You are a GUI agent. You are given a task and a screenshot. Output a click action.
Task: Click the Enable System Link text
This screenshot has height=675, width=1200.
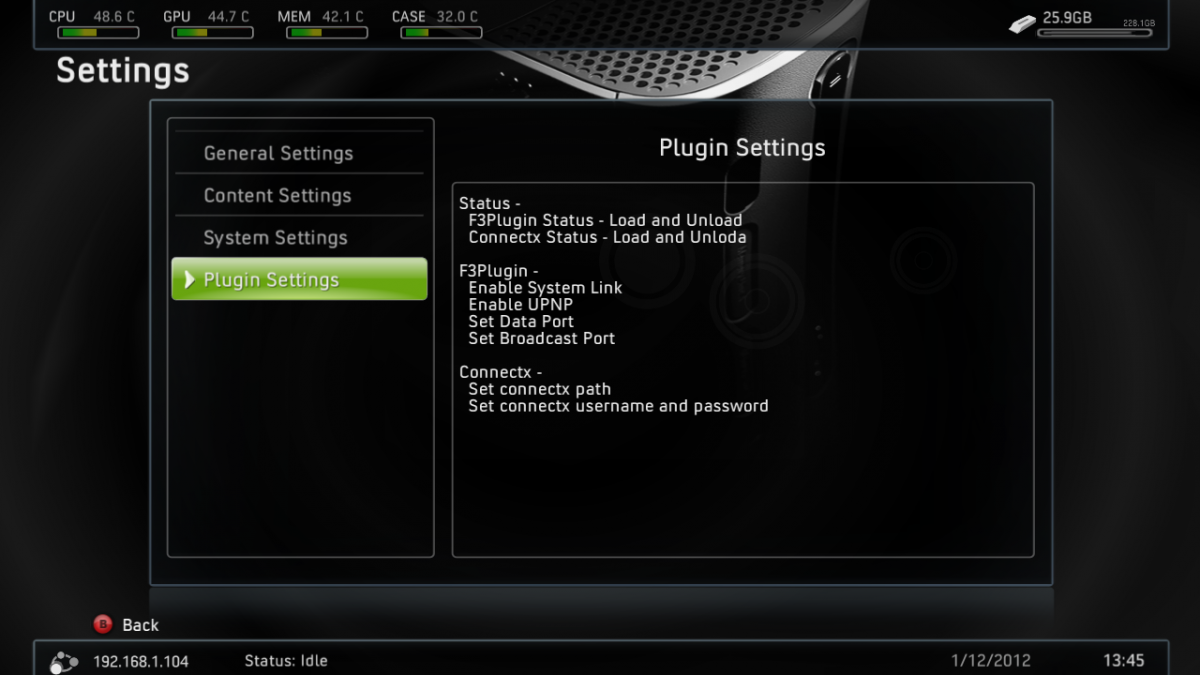(545, 288)
